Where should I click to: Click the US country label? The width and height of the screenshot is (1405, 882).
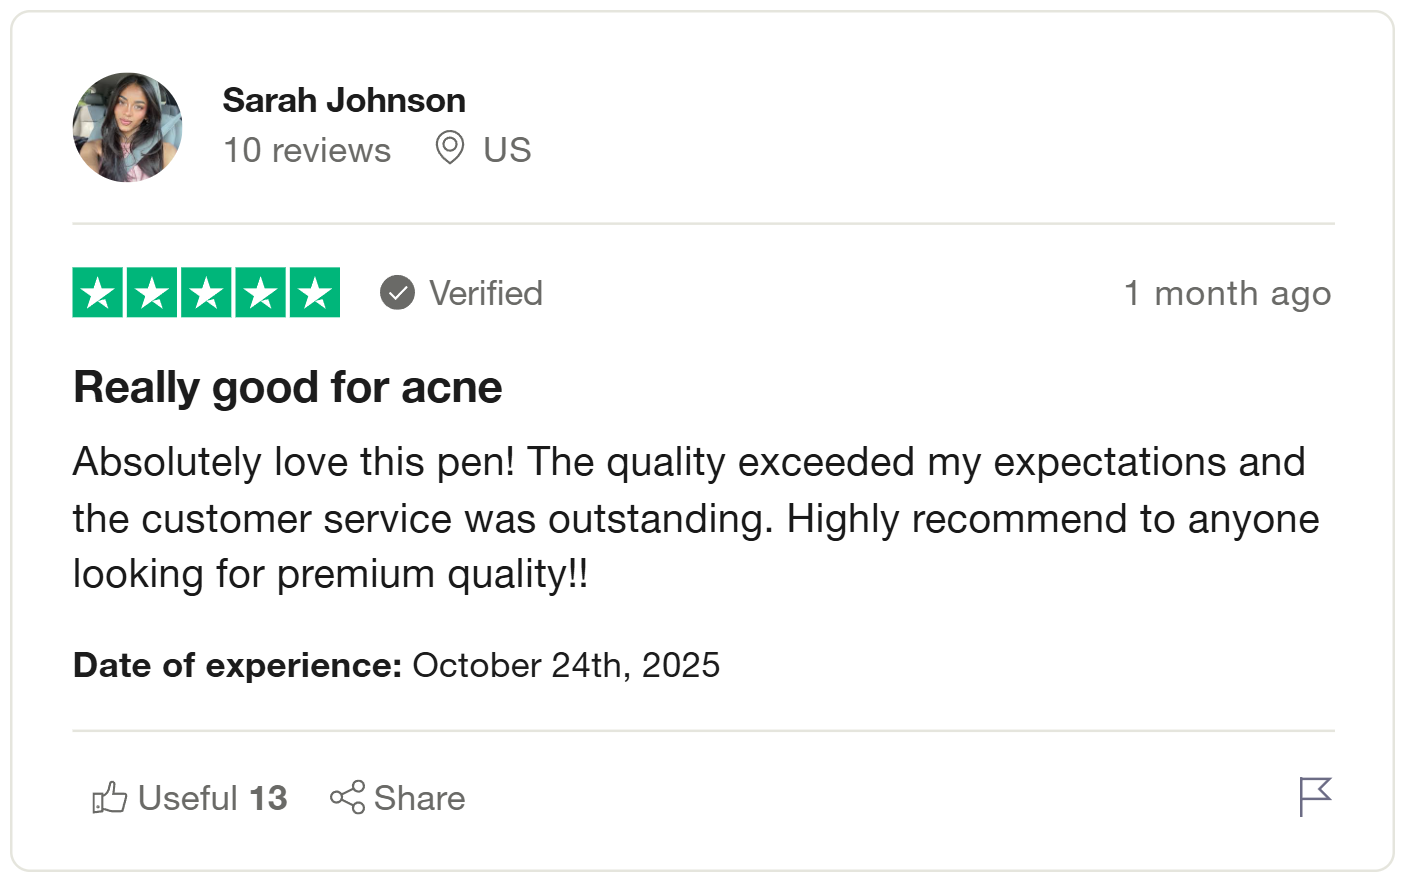[x=507, y=150]
